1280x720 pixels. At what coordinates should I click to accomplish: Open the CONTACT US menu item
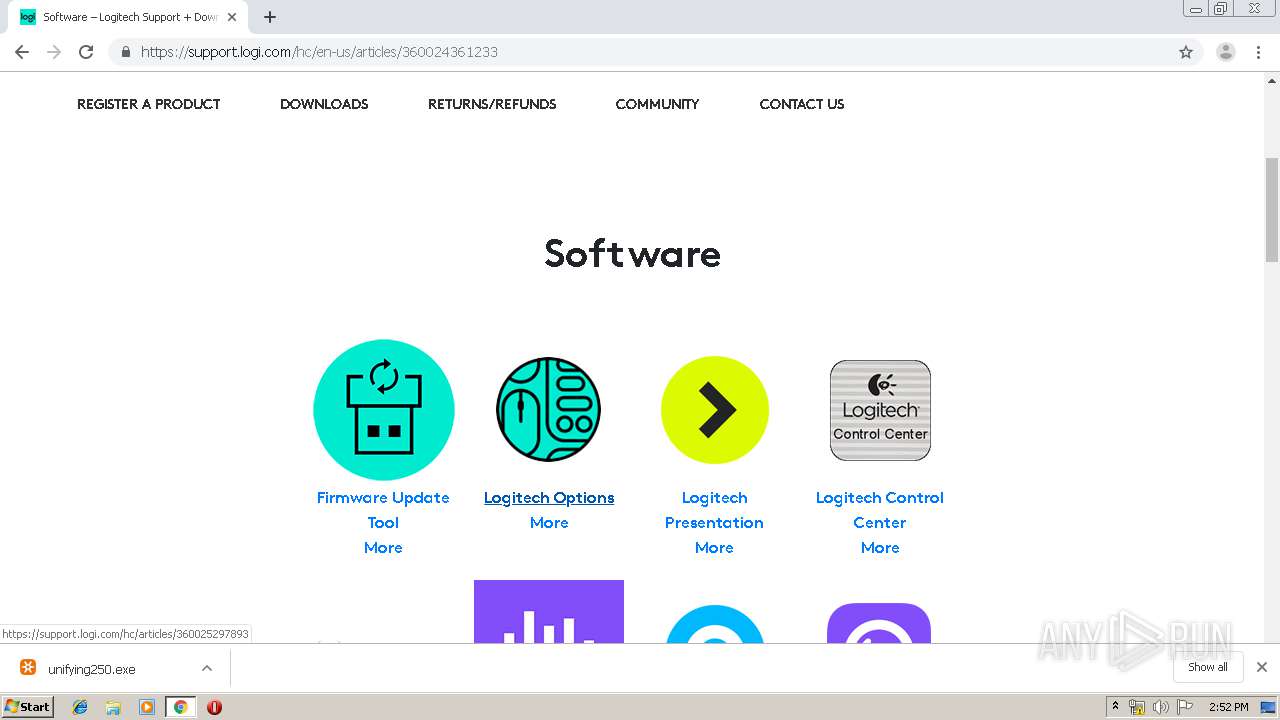802,104
